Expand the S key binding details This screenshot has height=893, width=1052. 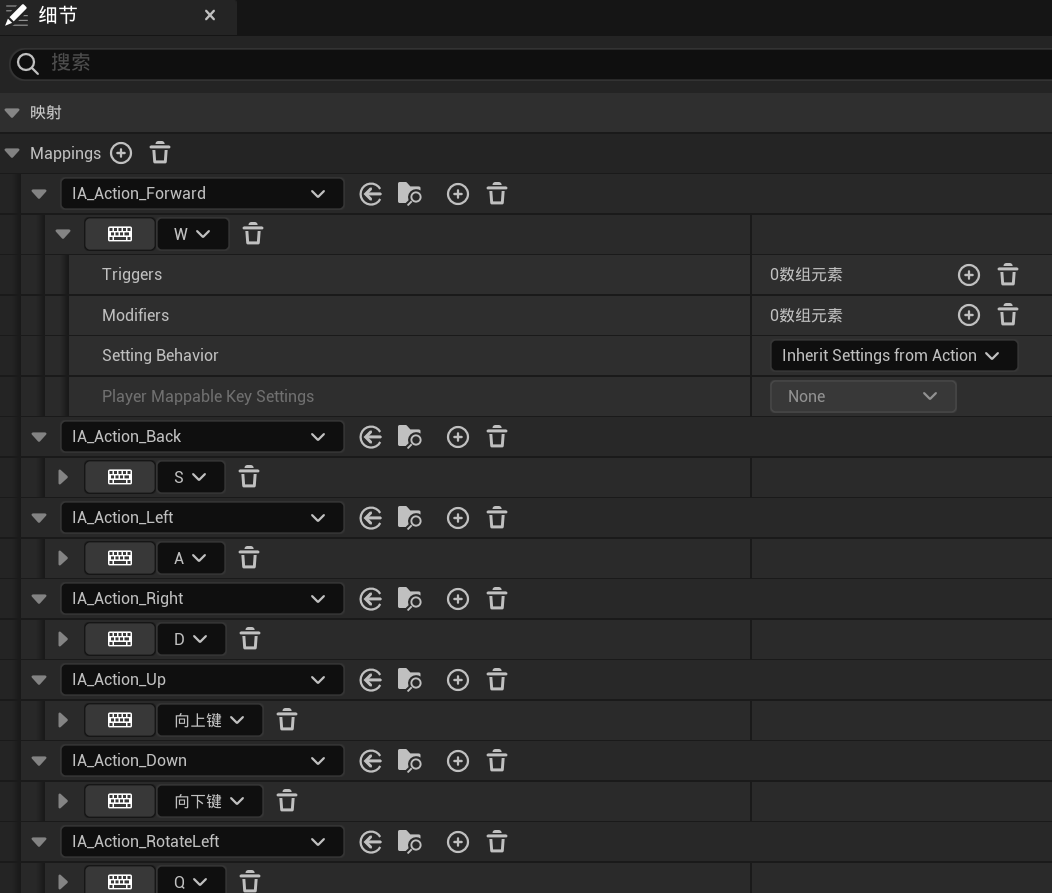click(63, 477)
